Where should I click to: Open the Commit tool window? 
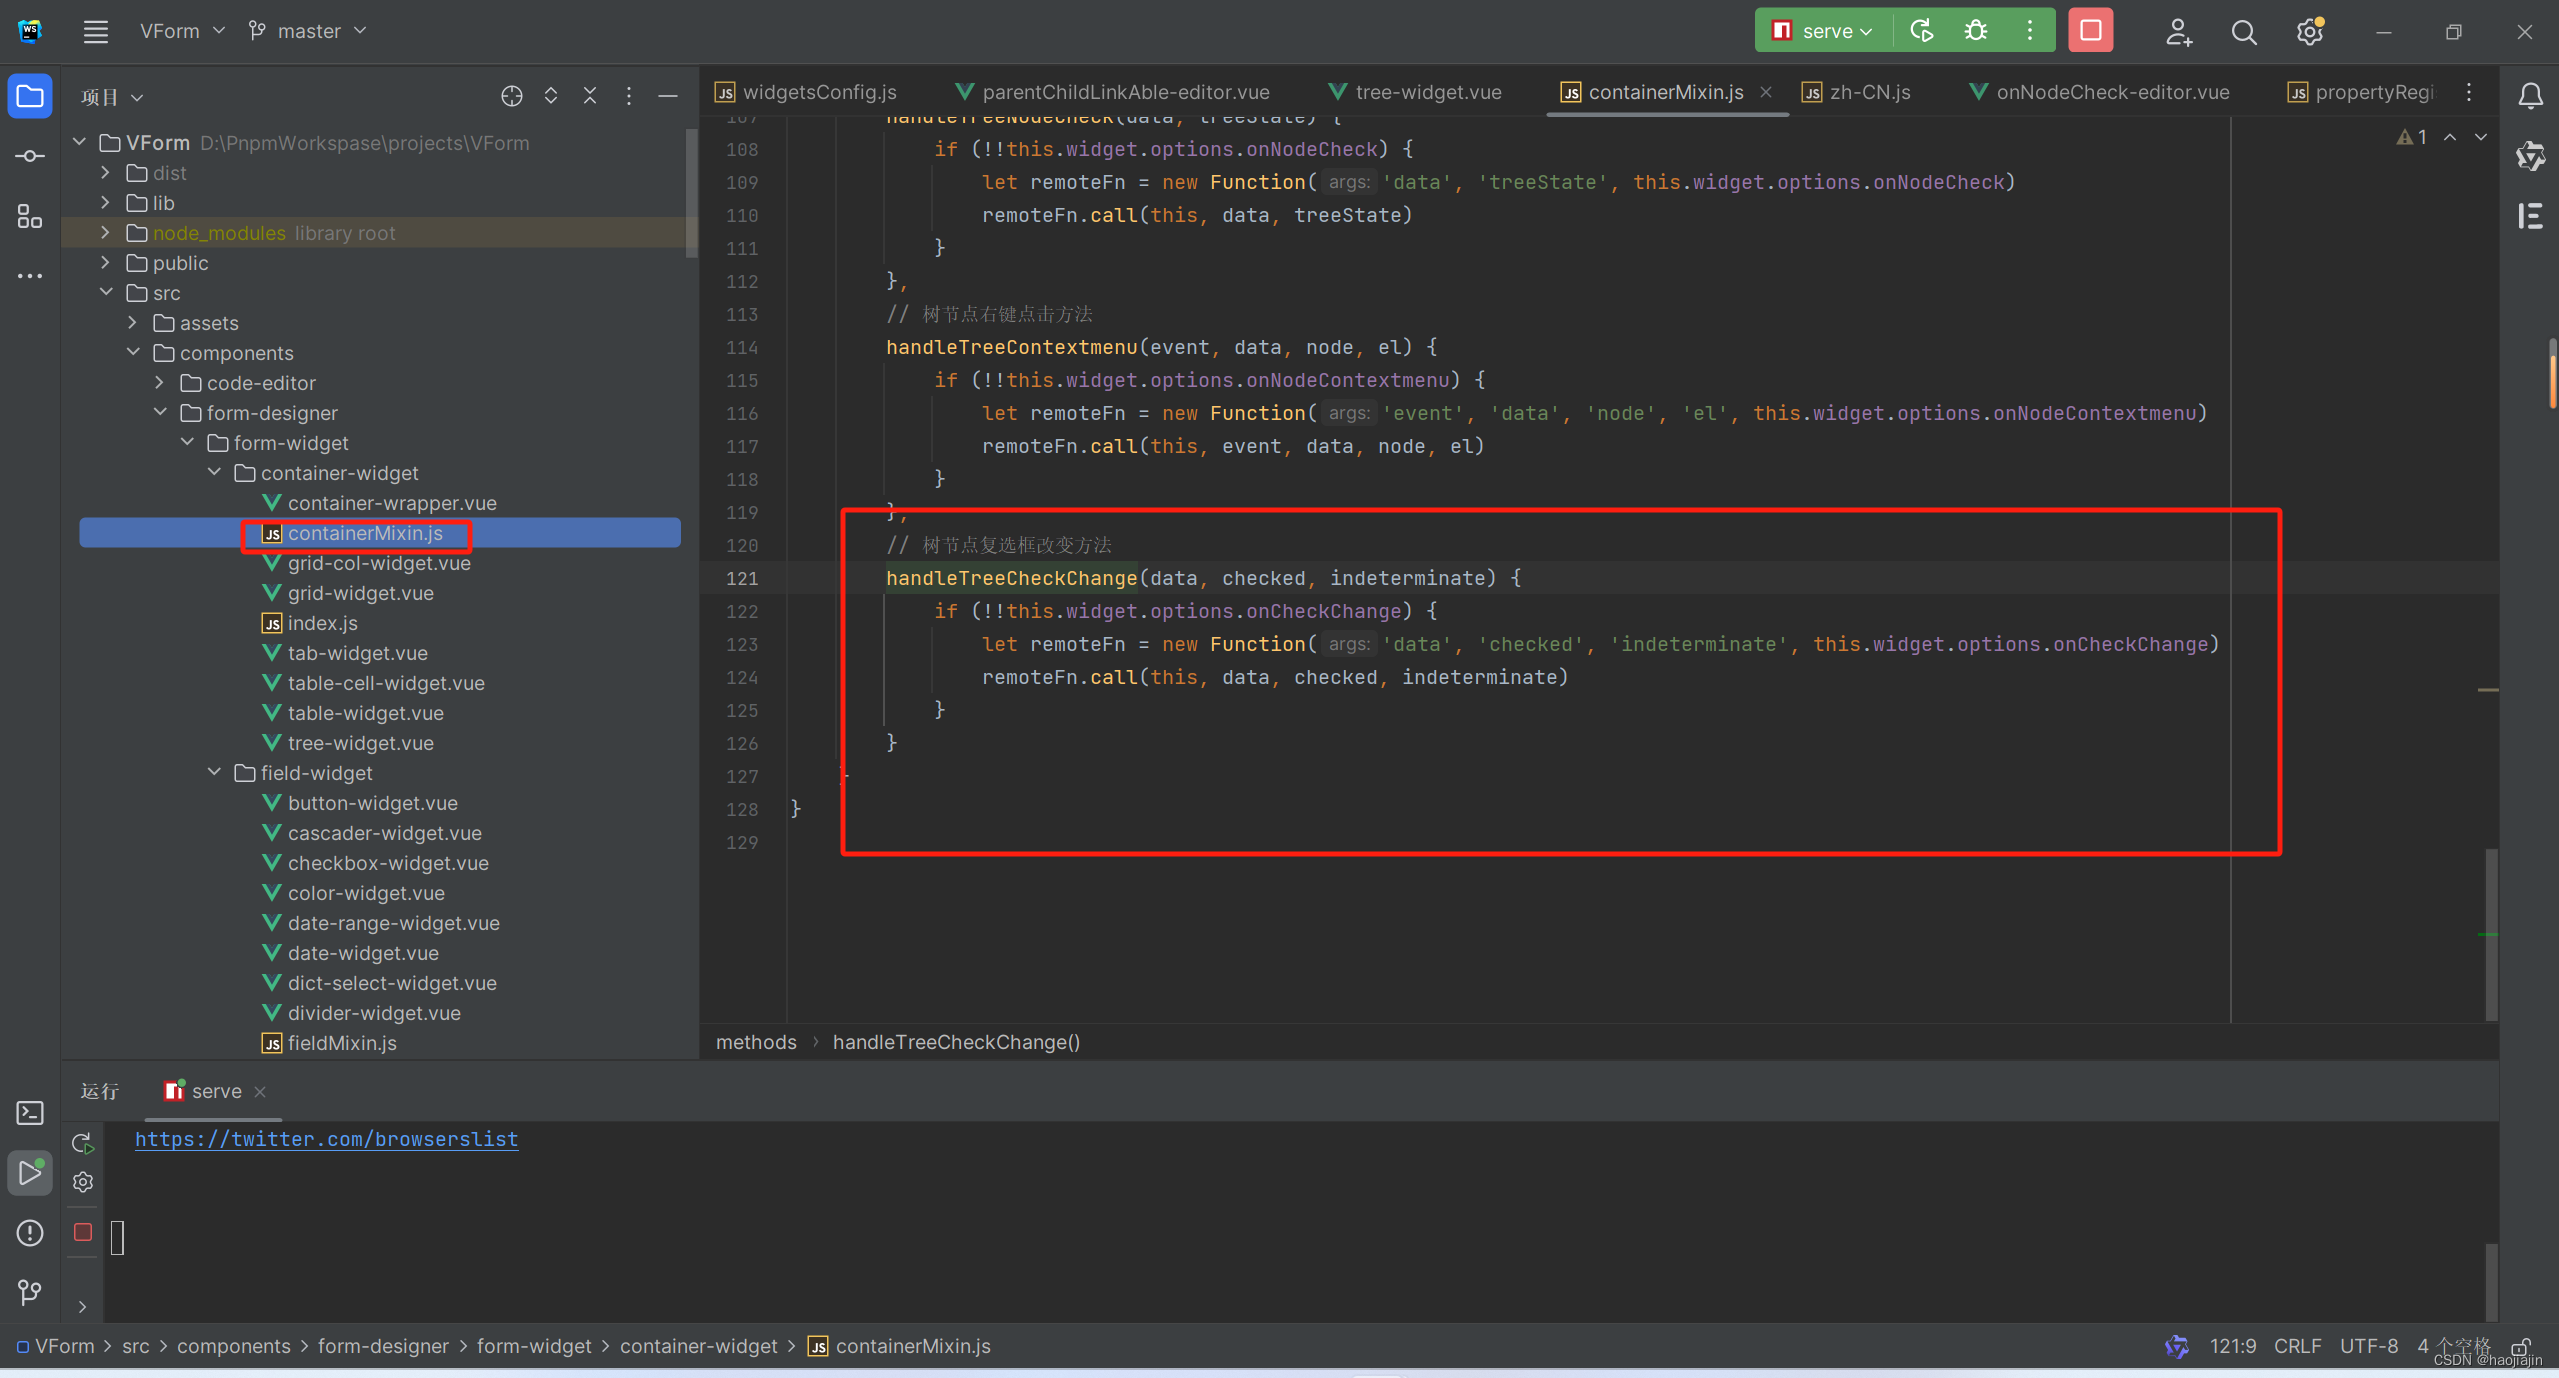coord(29,157)
